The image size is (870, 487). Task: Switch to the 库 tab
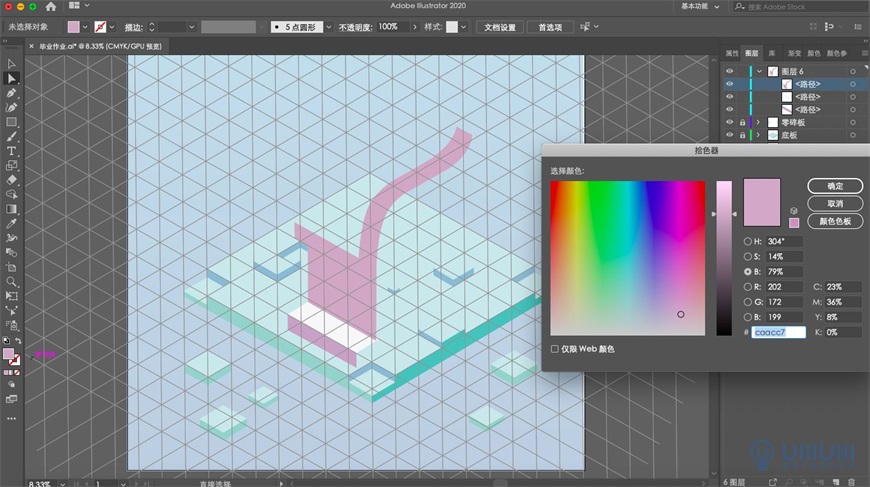772,53
